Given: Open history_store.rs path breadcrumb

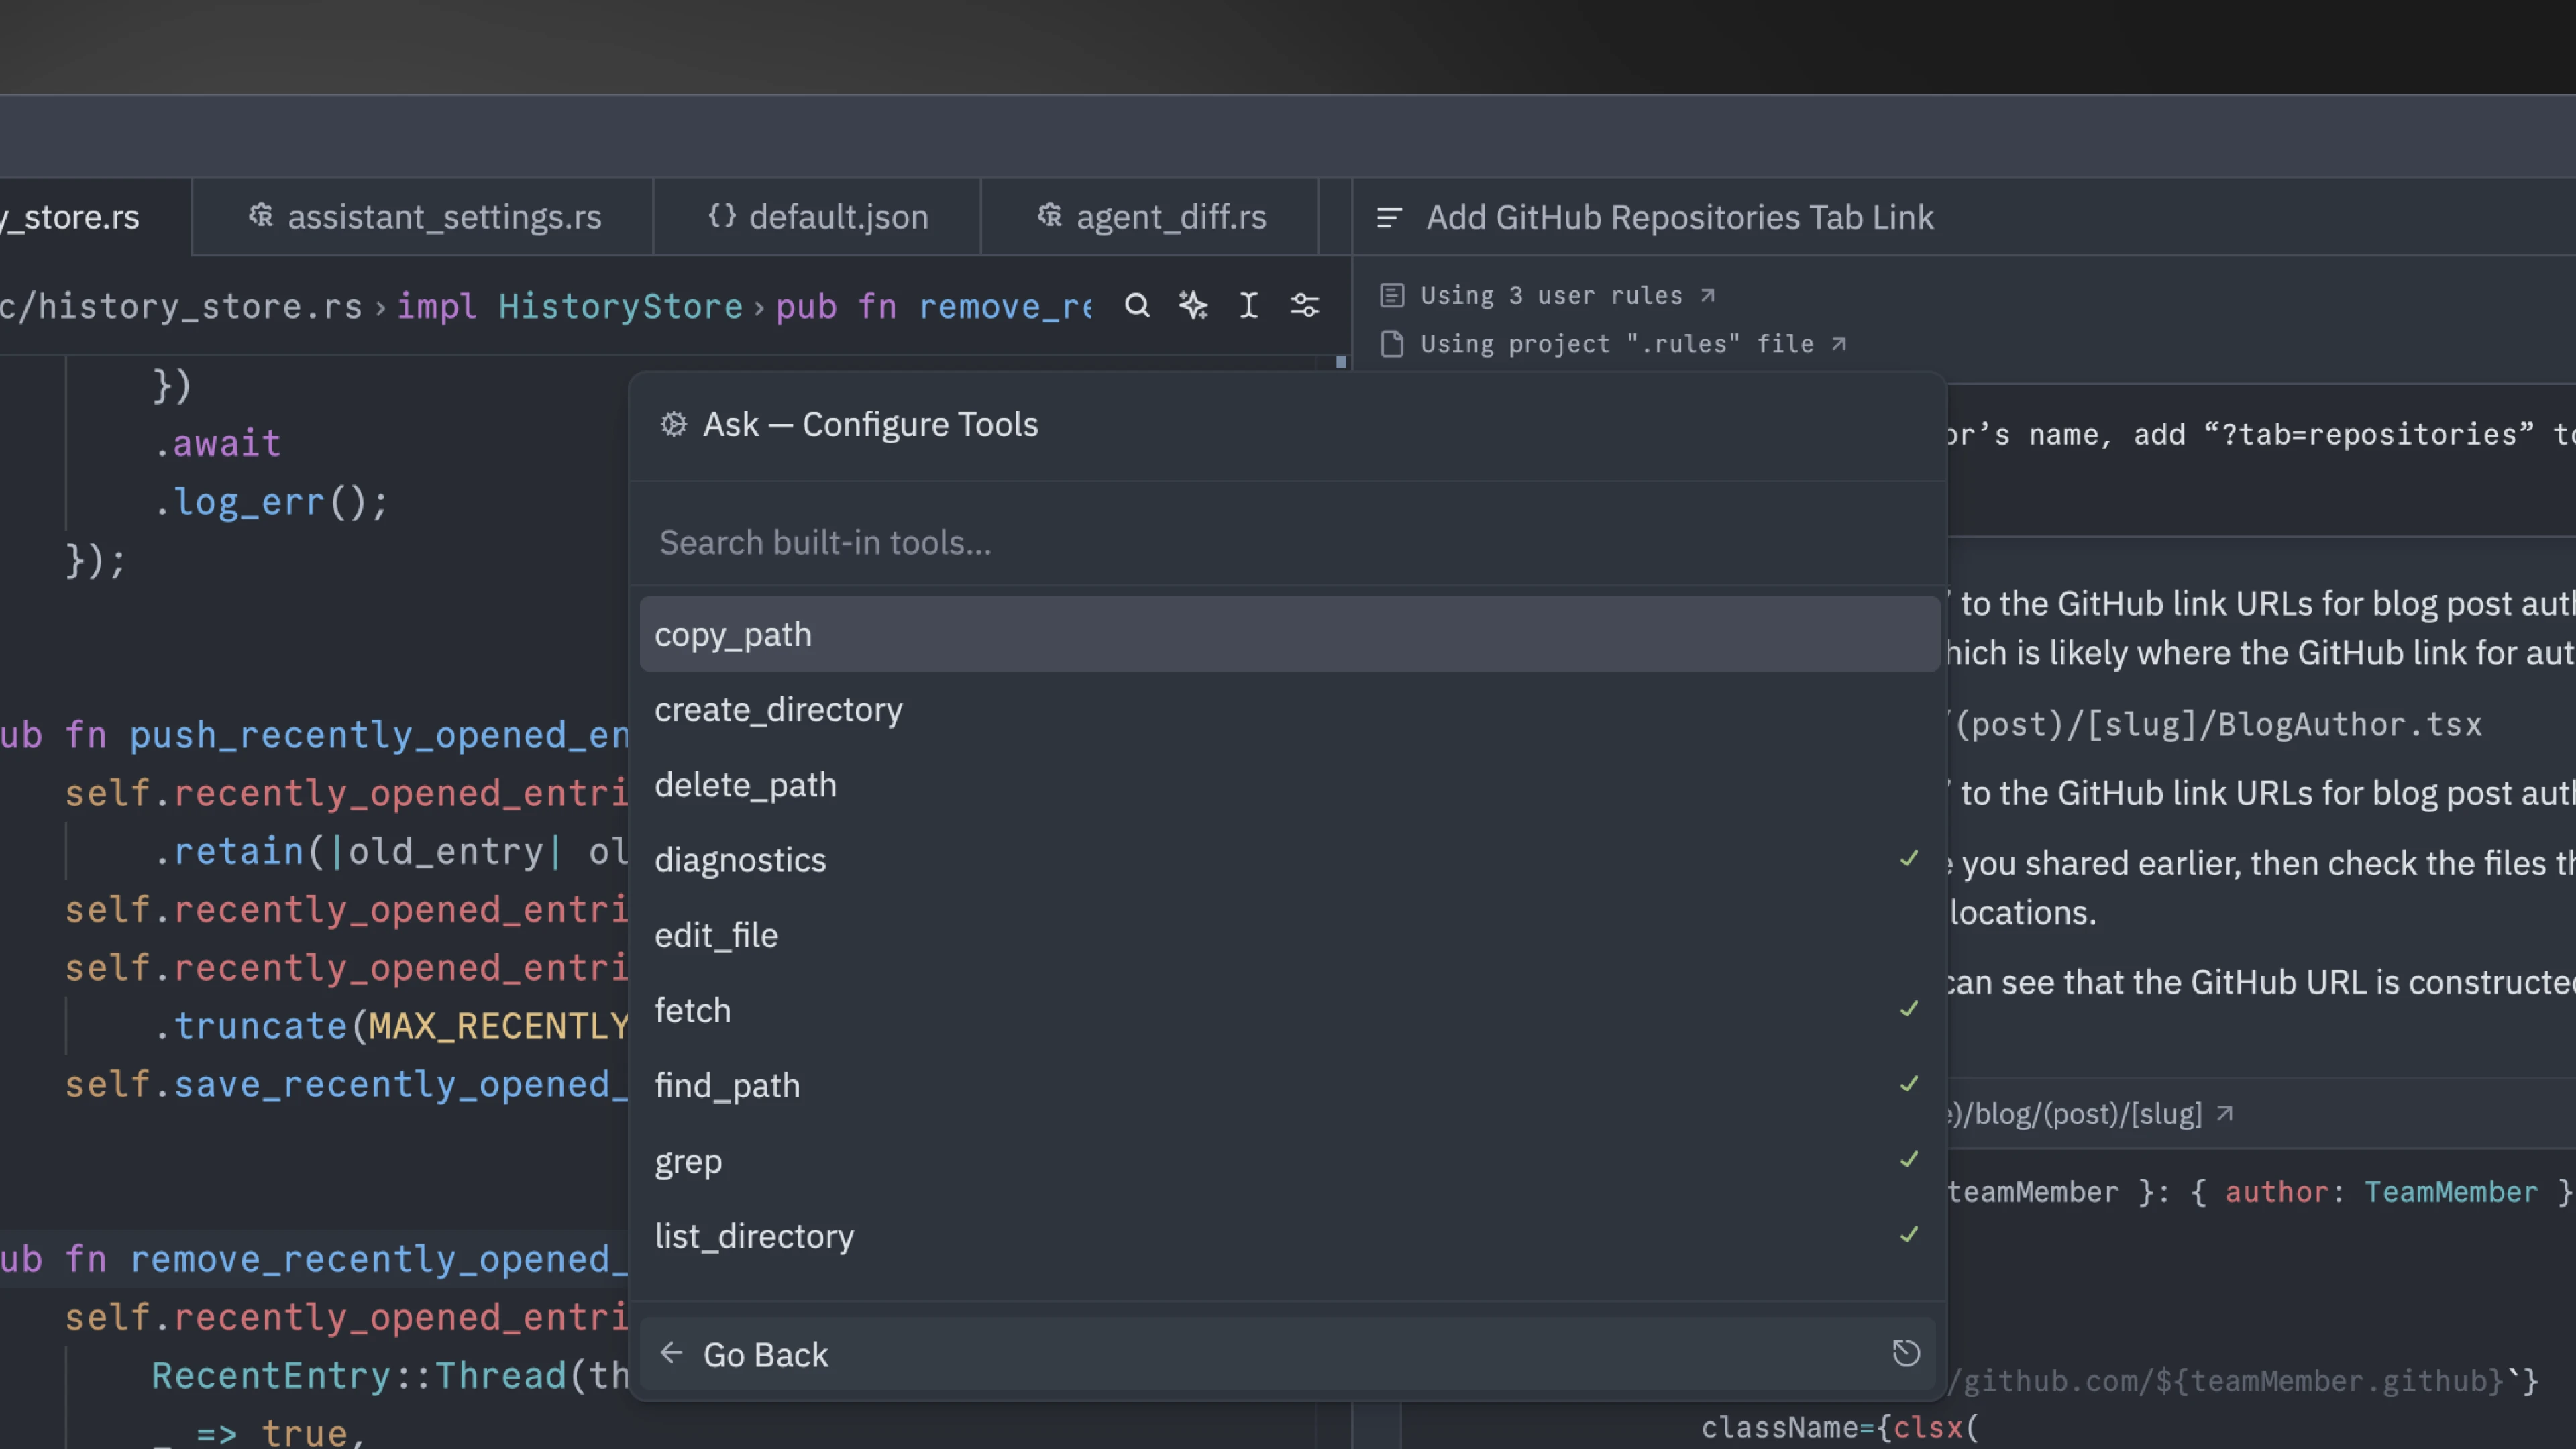Looking at the screenshot, I should click(180, 306).
